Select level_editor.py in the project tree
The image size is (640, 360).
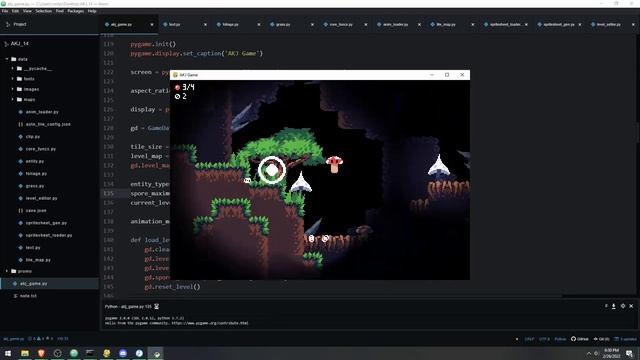pyautogui.click(x=41, y=198)
